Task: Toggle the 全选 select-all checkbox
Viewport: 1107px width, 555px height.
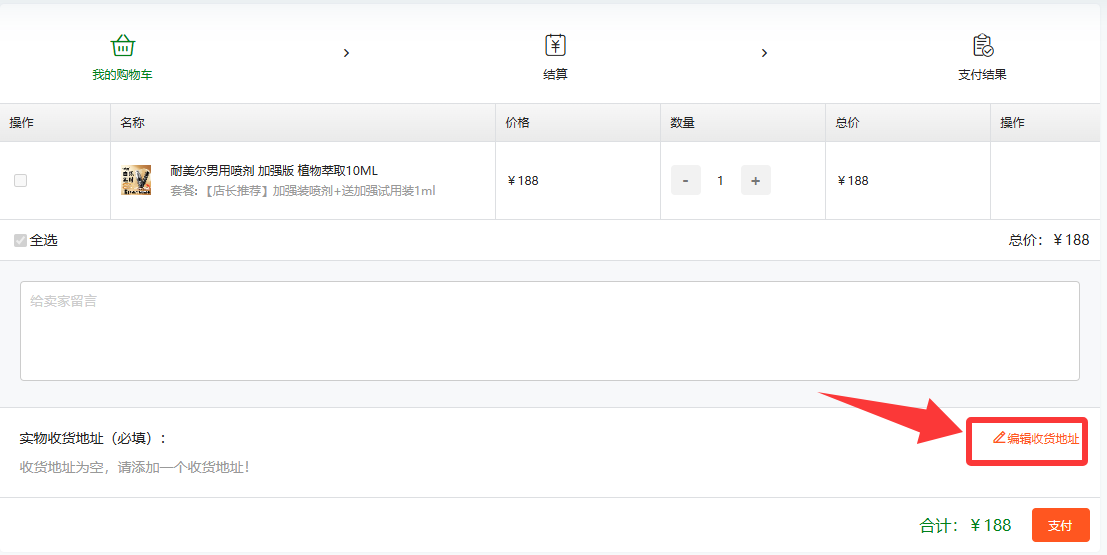Action: coord(20,240)
